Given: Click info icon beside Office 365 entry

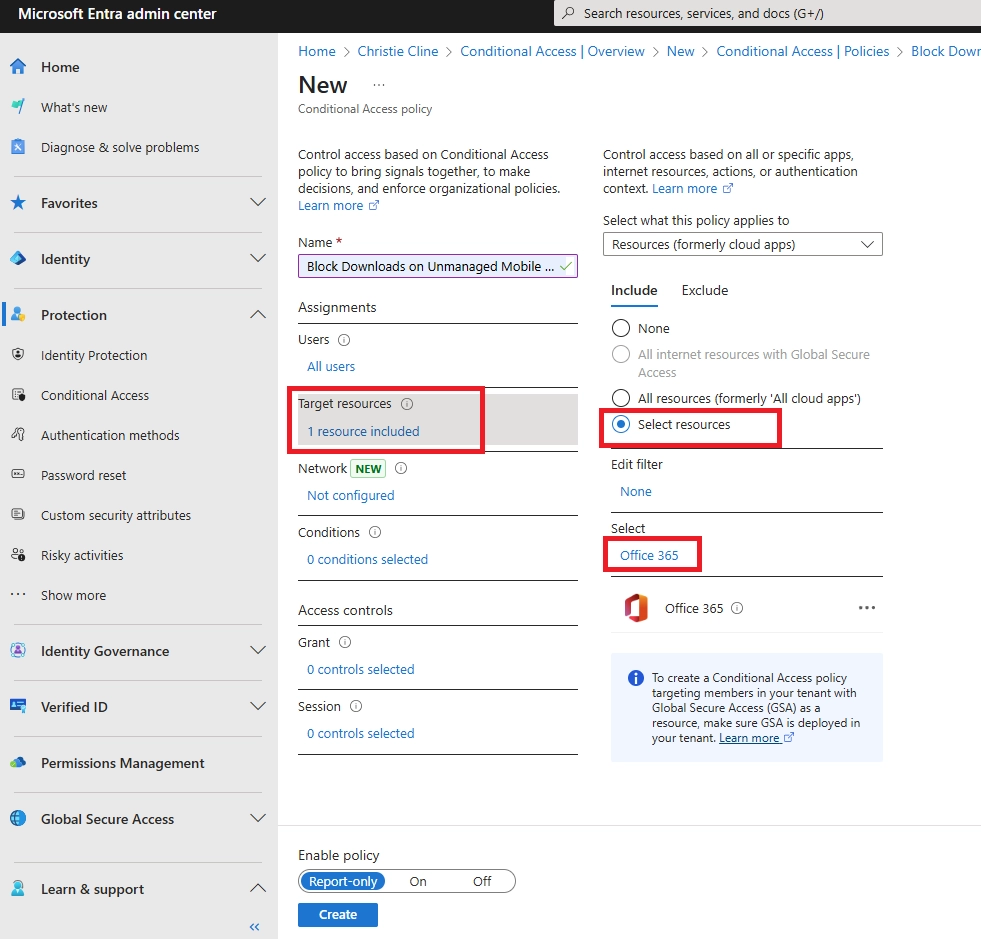Looking at the screenshot, I should pyautogui.click(x=737, y=608).
